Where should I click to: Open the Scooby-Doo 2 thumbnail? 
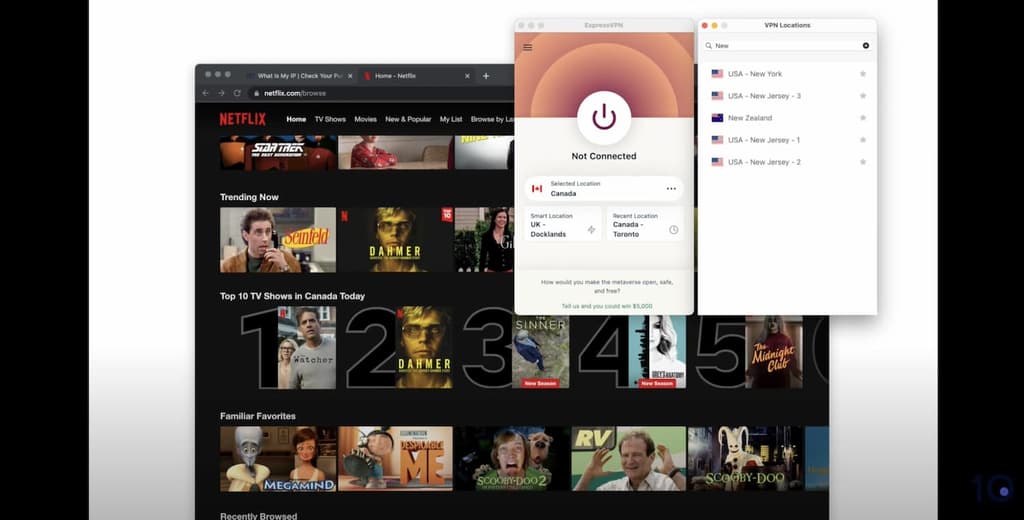[513, 459]
